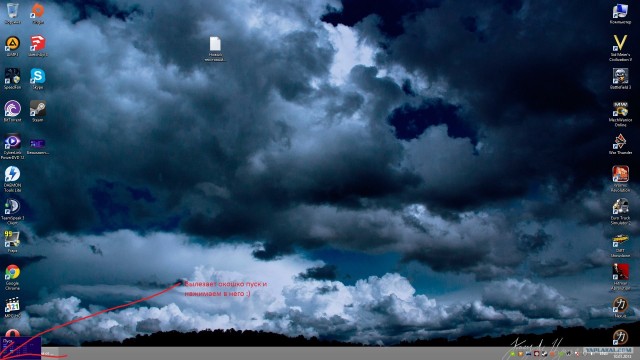Launch the TeamSpeak 3 Client shortcut

[12, 211]
